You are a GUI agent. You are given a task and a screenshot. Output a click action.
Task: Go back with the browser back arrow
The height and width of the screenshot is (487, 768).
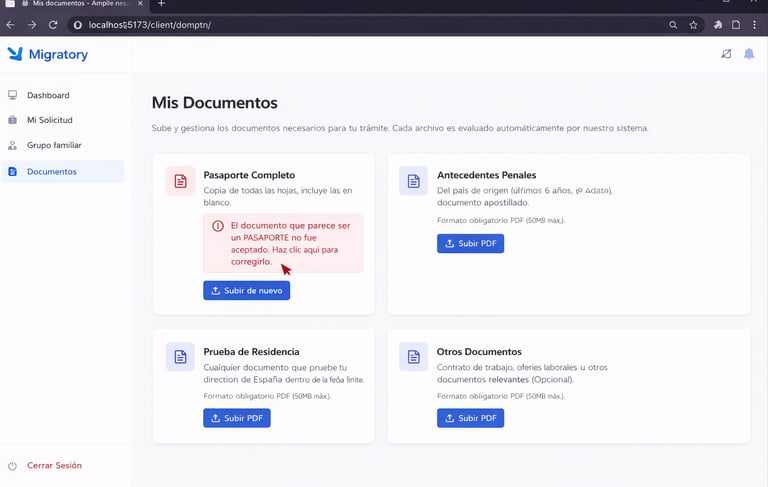tap(10, 24)
